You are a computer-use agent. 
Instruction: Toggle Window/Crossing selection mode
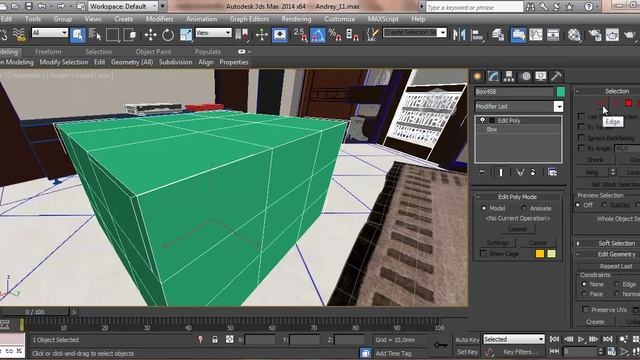[x=130, y=35]
